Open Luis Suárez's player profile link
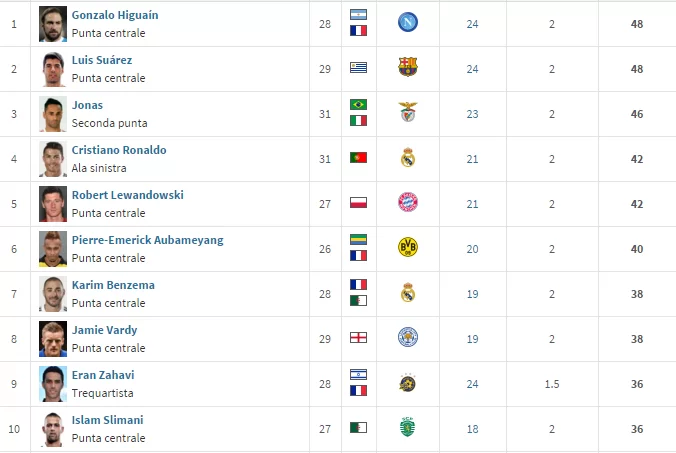Image resolution: width=676 pixels, height=453 pixels. [102, 60]
